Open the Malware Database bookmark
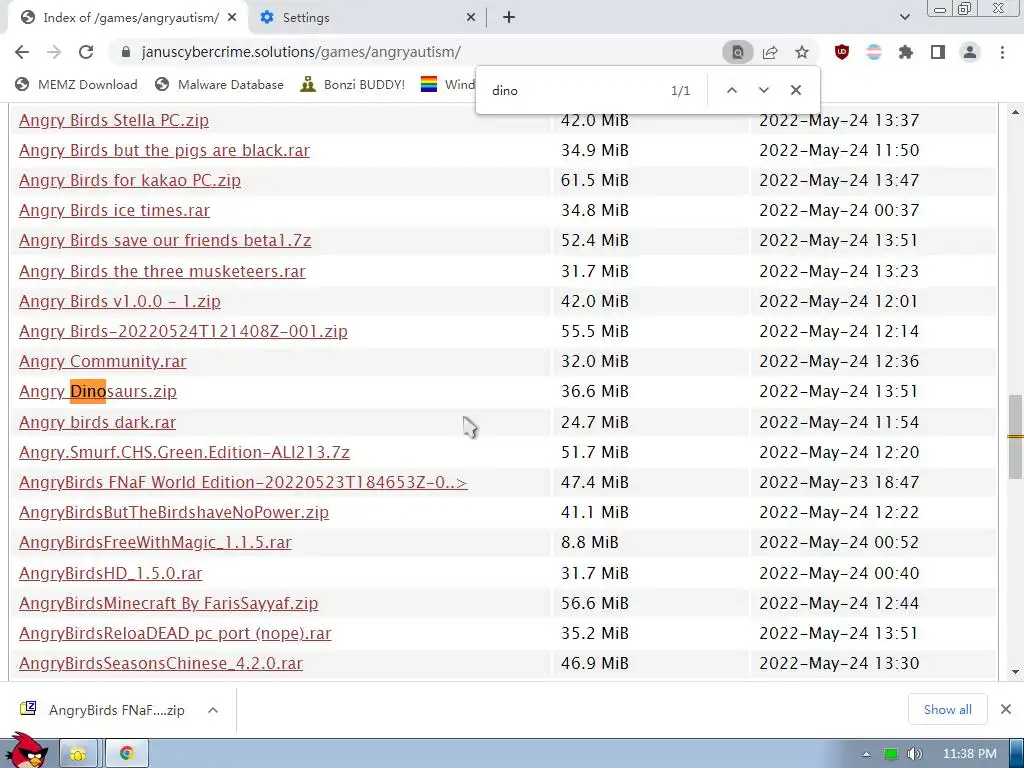 click(219, 84)
